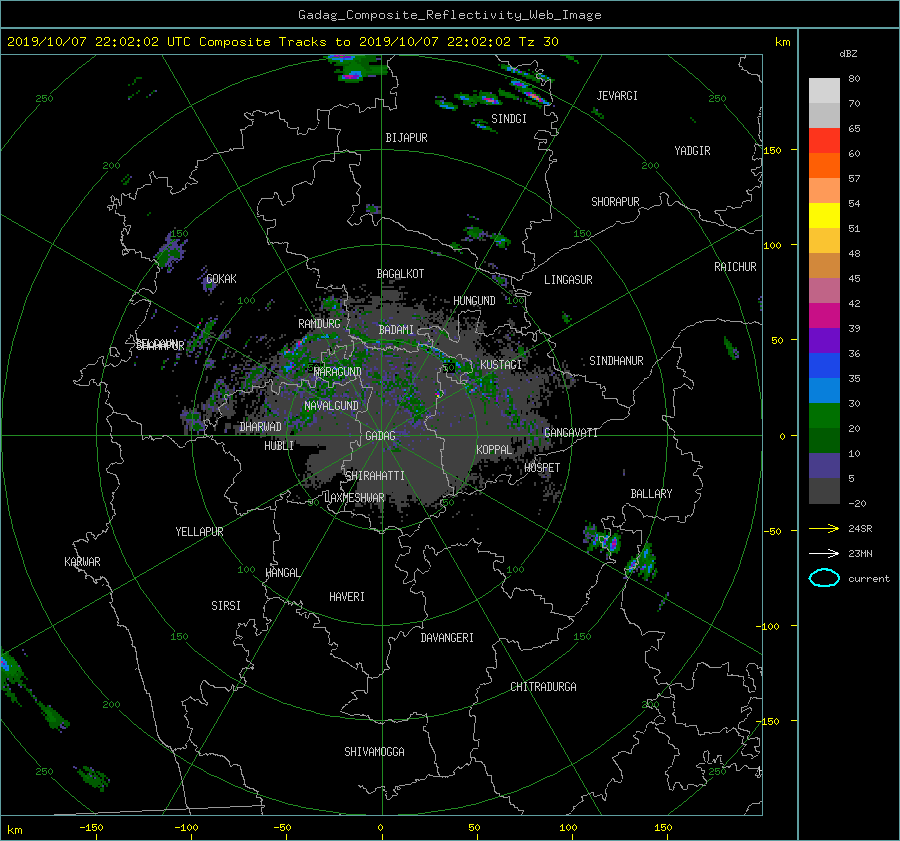The height and width of the screenshot is (841, 900).
Task: Click the NARAGUND city label
Action: click(337, 372)
